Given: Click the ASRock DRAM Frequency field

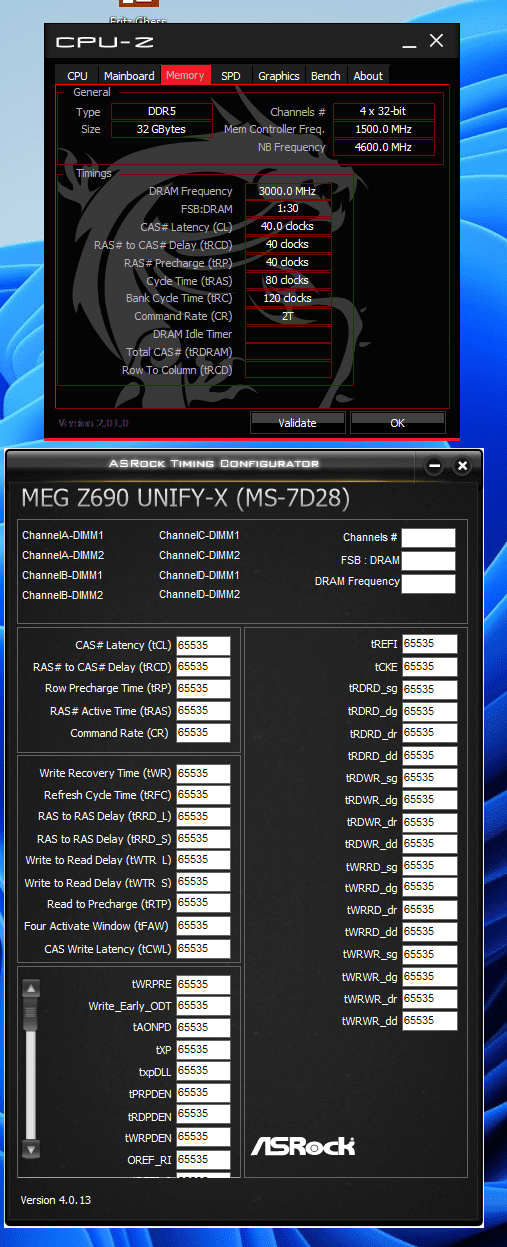Looking at the screenshot, I should [428, 583].
